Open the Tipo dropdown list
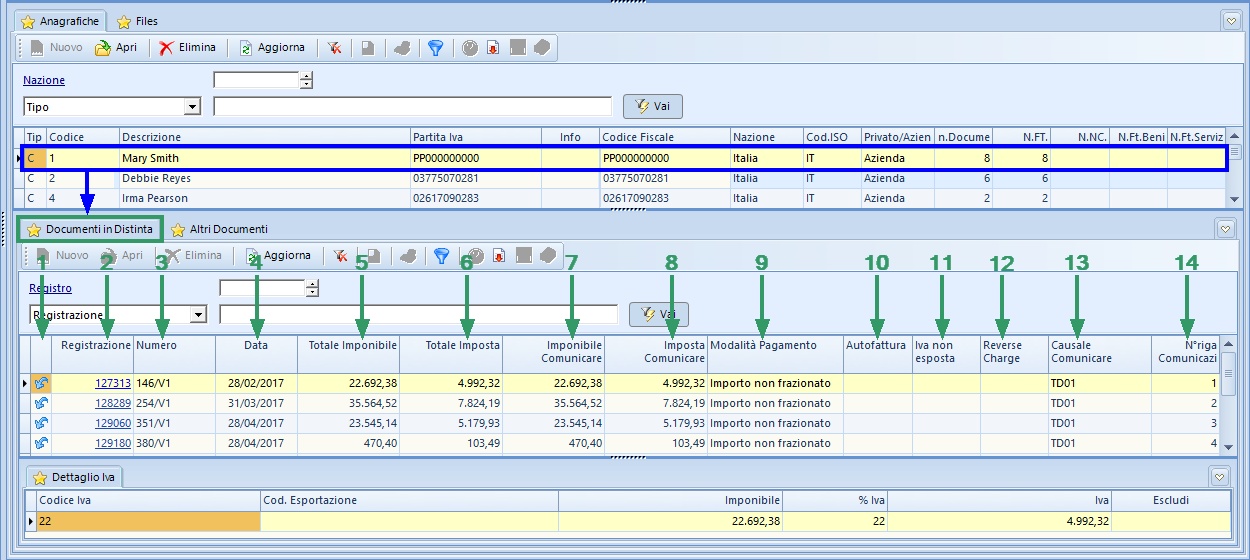 192,107
